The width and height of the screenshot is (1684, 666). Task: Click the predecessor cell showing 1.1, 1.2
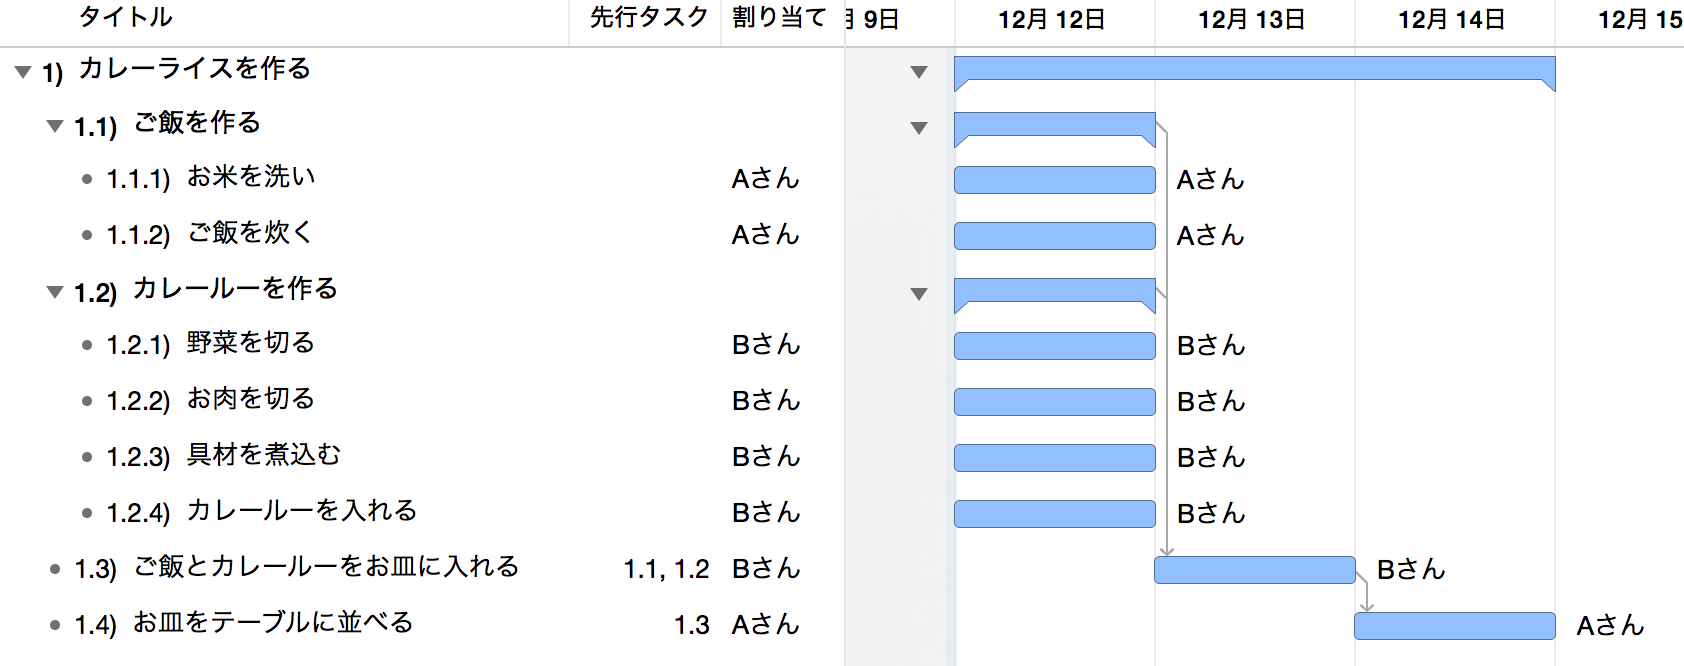click(666, 569)
